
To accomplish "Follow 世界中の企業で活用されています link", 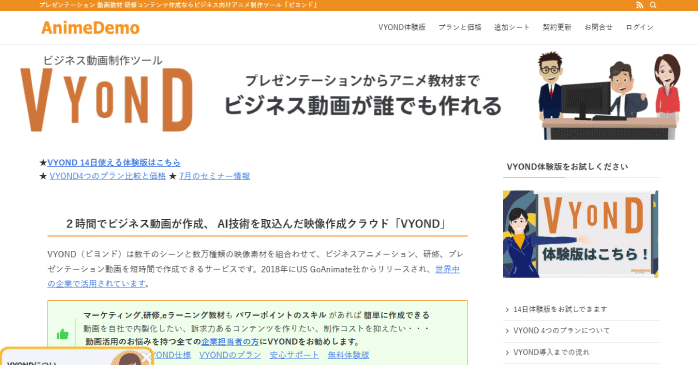I will pyautogui.click(x=447, y=269).
